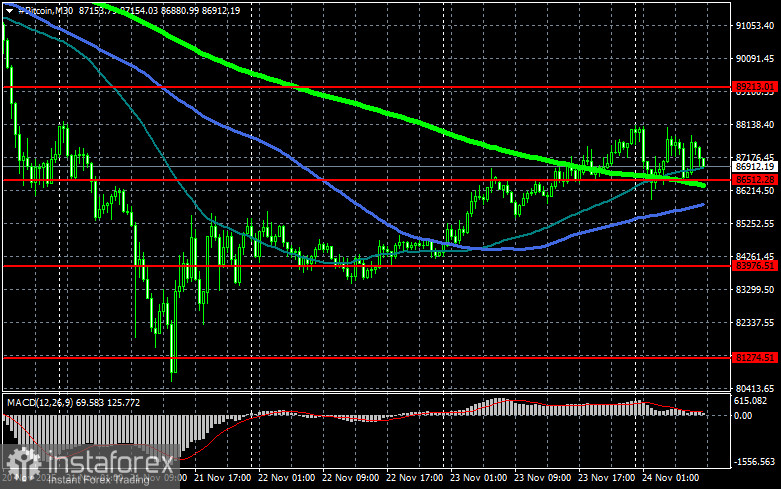The image size is (781, 489).
Task: Select time label 24 Nov 01:00
Action: 670,478
